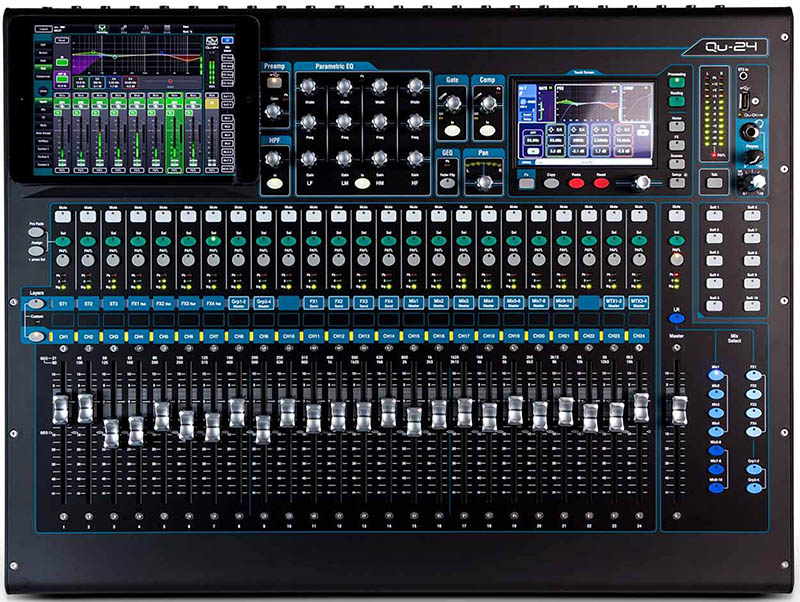Click the LM Freq knob in Parametric EQ

(344, 122)
